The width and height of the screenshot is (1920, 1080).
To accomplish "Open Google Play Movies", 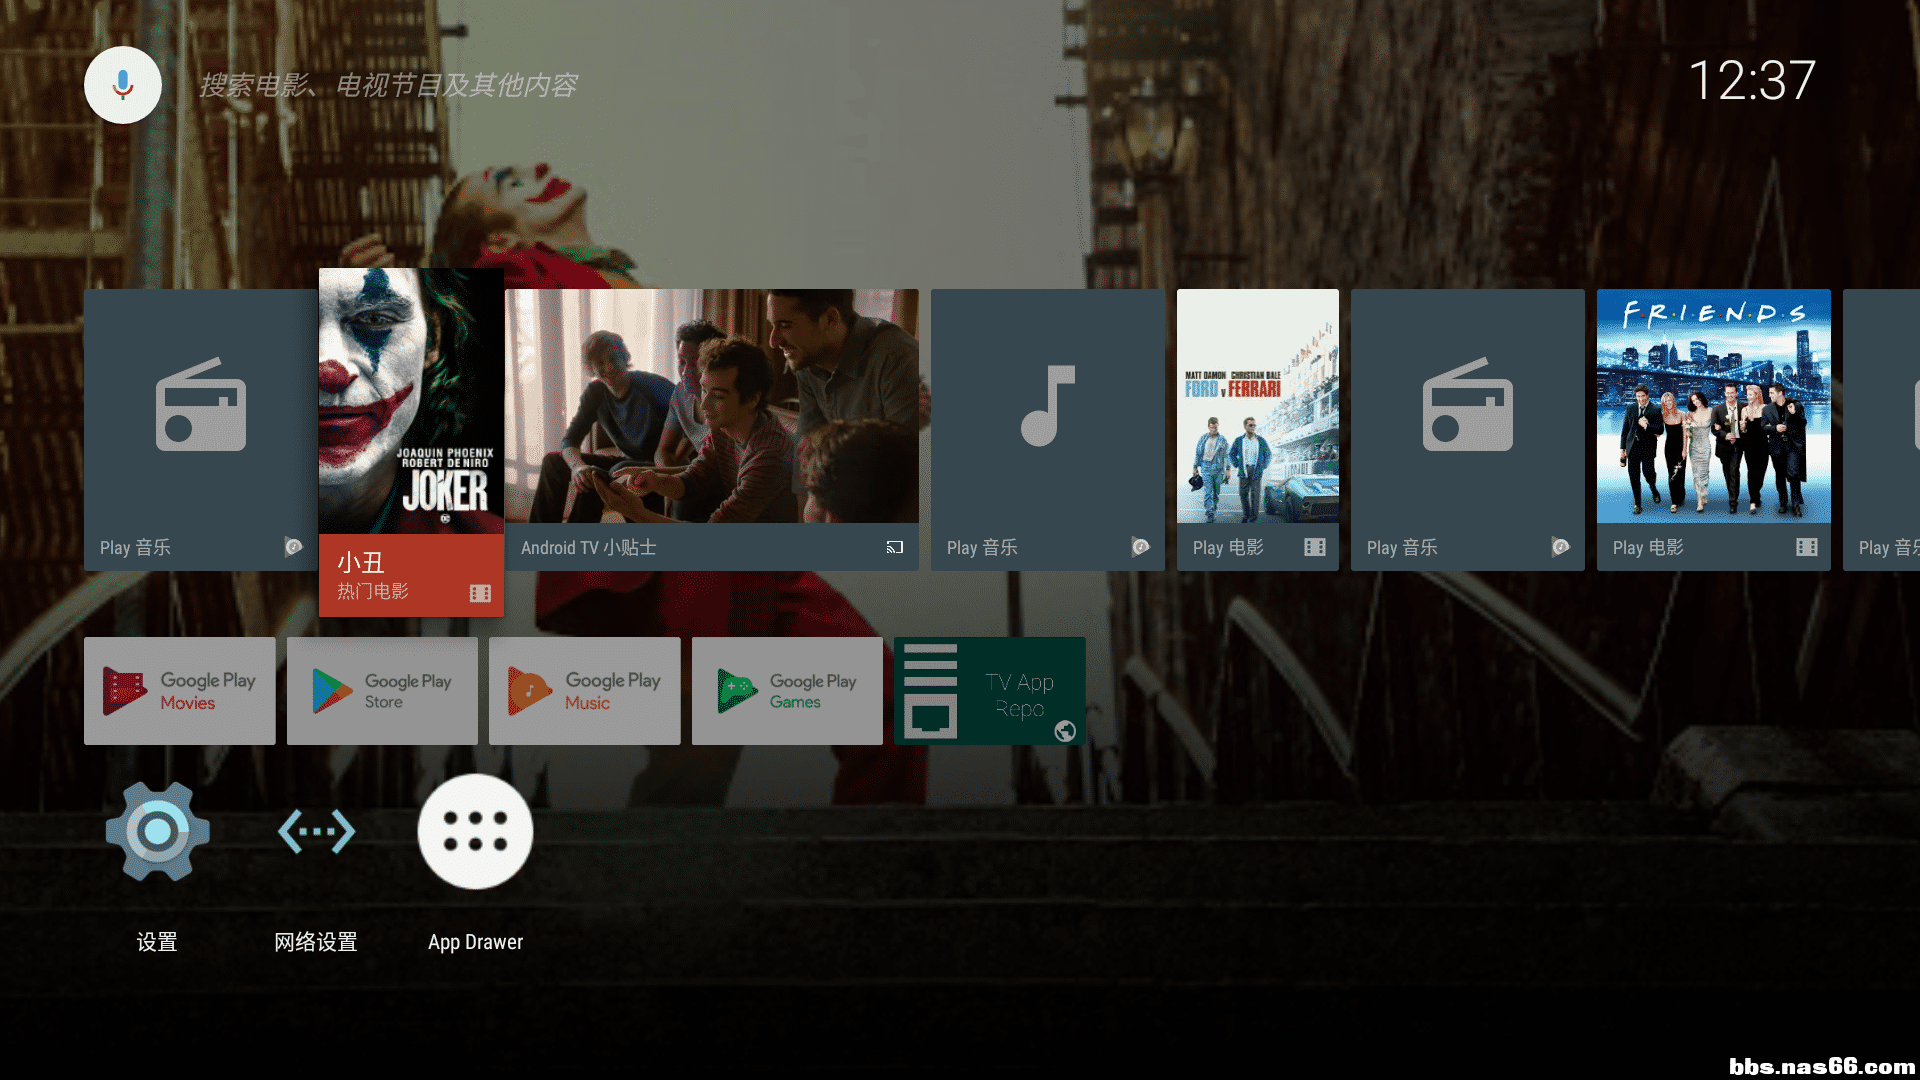I will pos(179,690).
